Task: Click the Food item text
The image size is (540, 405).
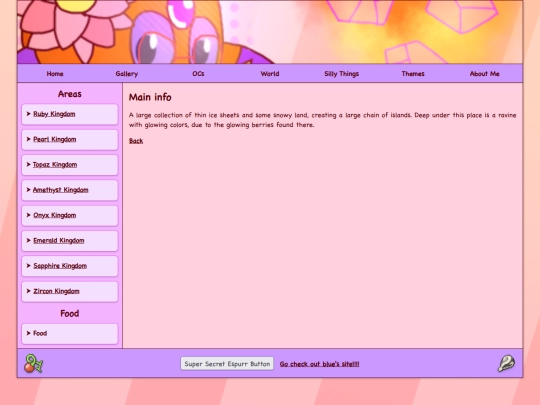Action: 40,333
